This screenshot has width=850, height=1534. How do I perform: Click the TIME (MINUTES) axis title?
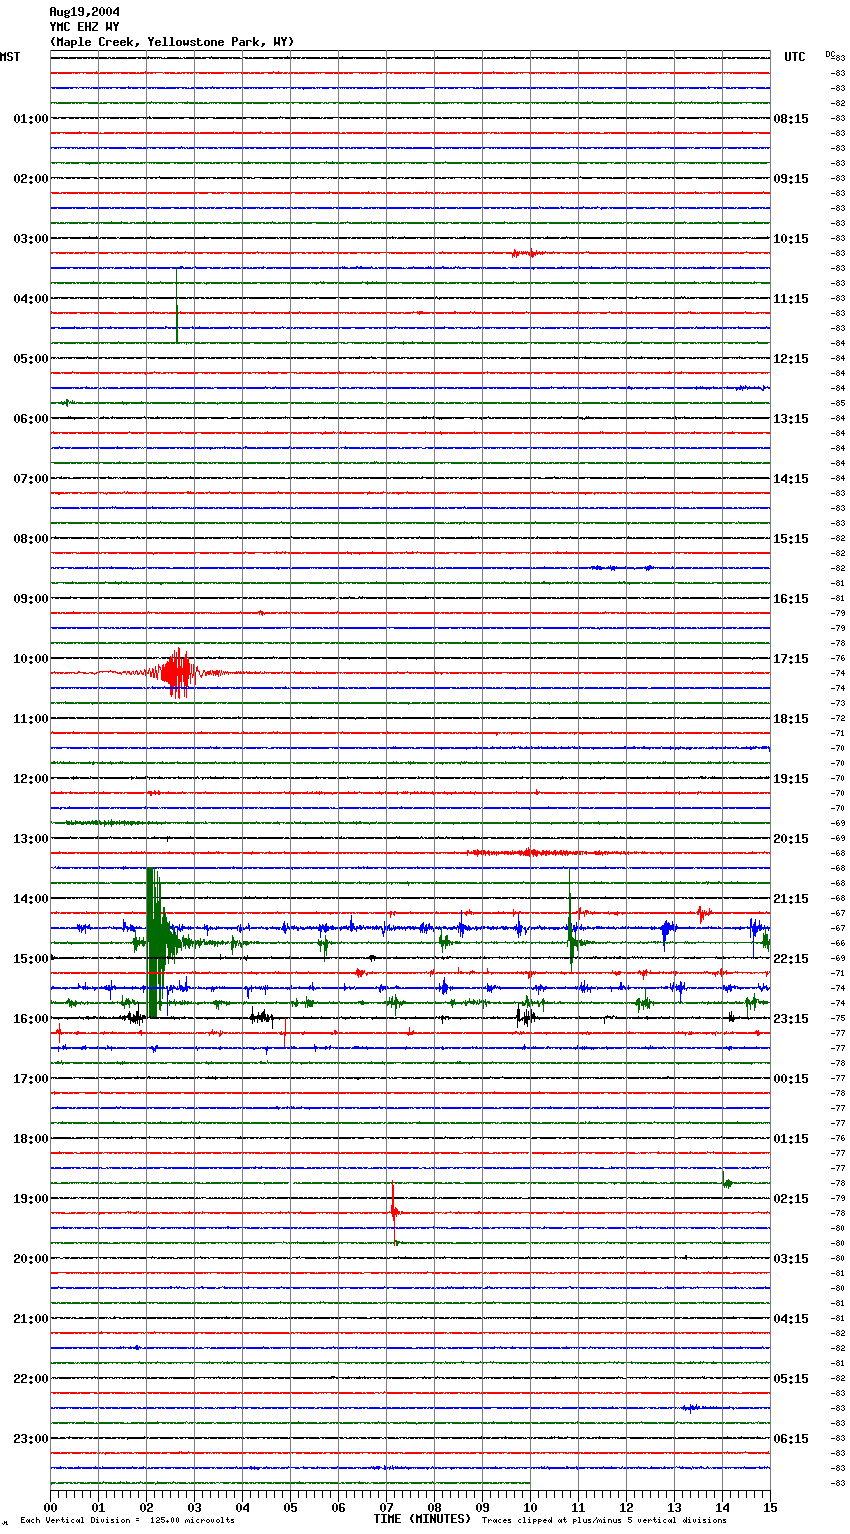click(x=422, y=1519)
